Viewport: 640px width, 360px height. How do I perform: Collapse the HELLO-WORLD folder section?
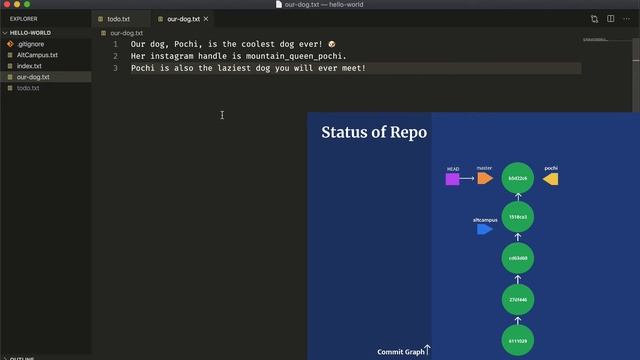tap(30, 33)
